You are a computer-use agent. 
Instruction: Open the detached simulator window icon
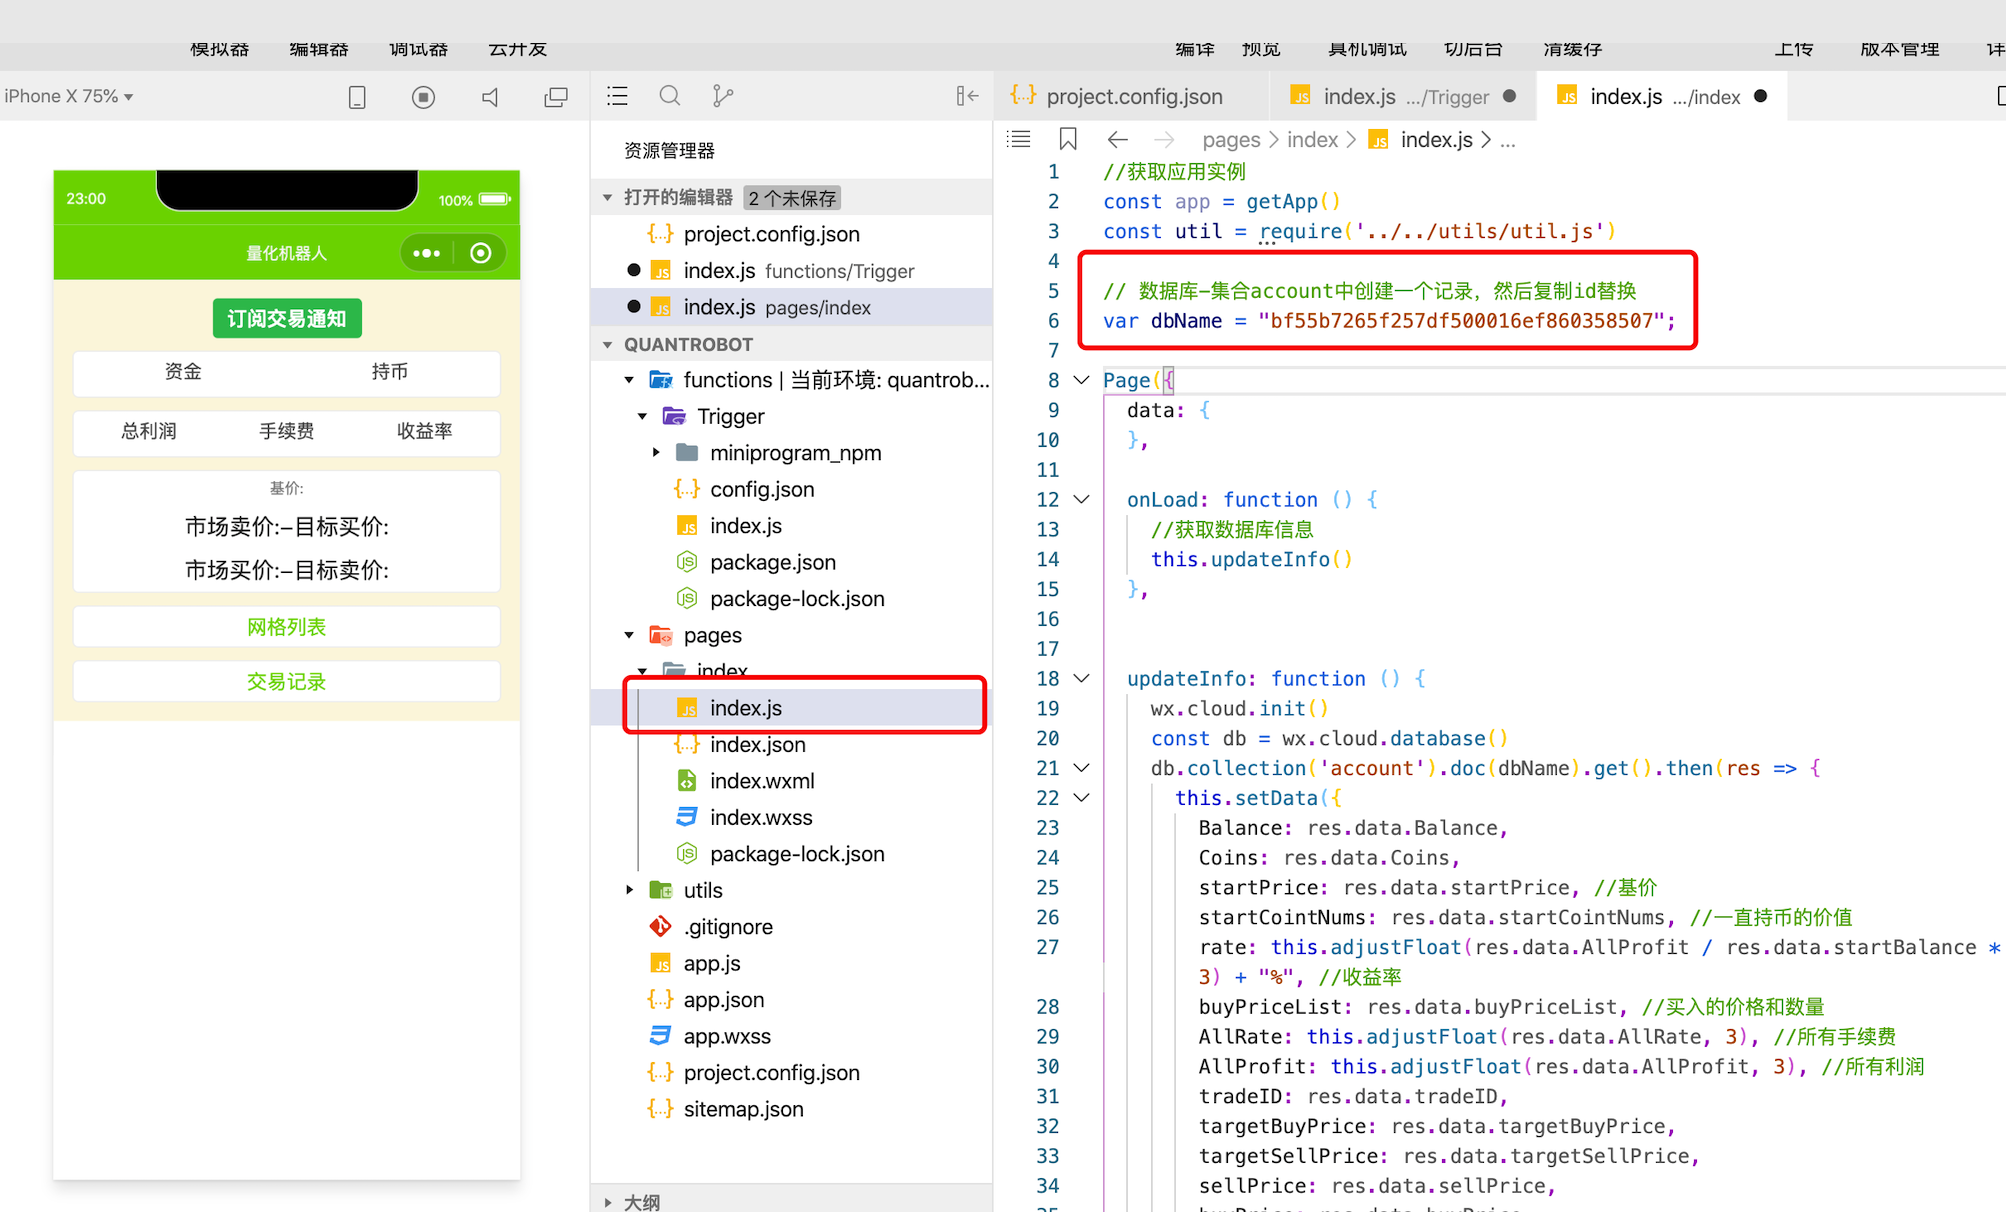pos(556,97)
